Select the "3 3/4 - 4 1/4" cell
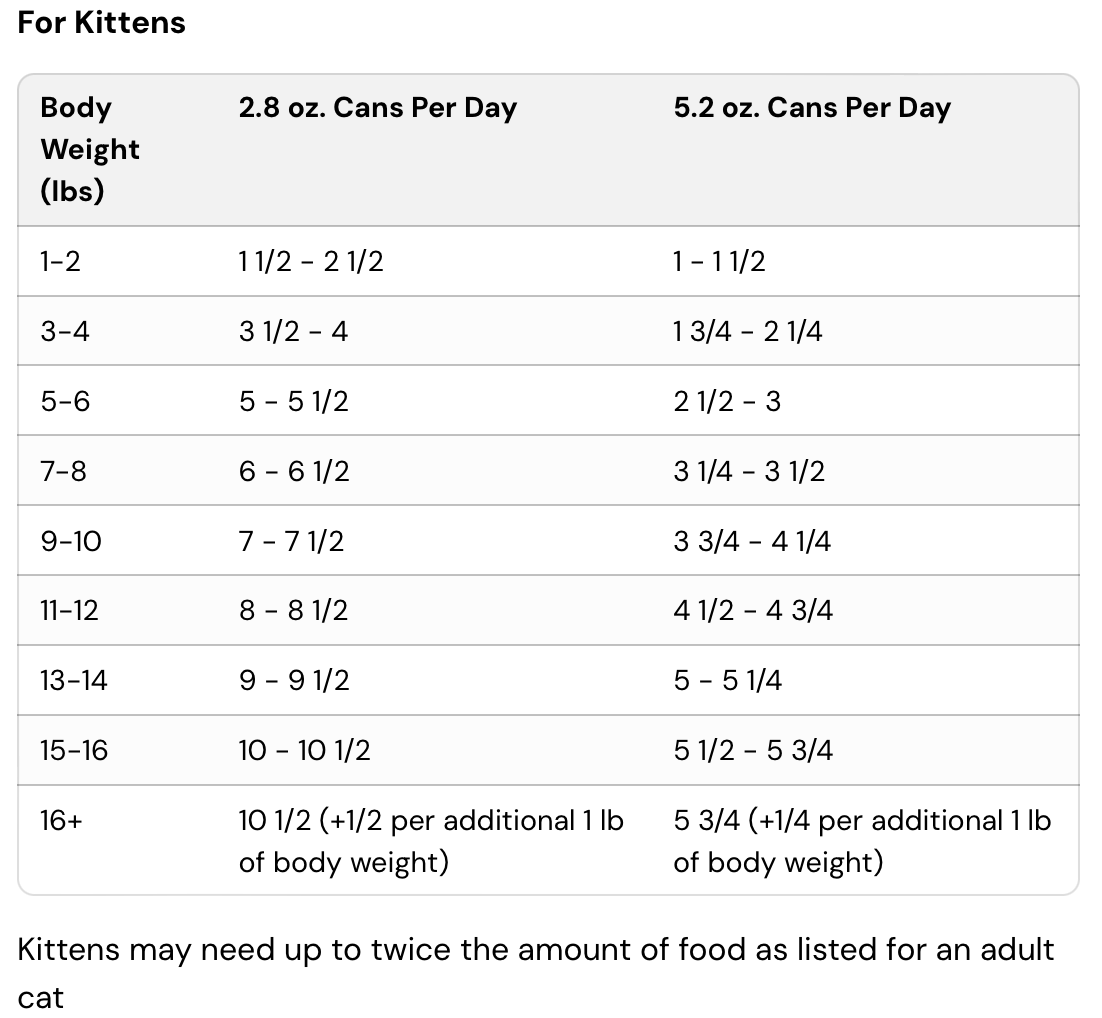This screenshot has width=1102, height=1018. point(751,541)
